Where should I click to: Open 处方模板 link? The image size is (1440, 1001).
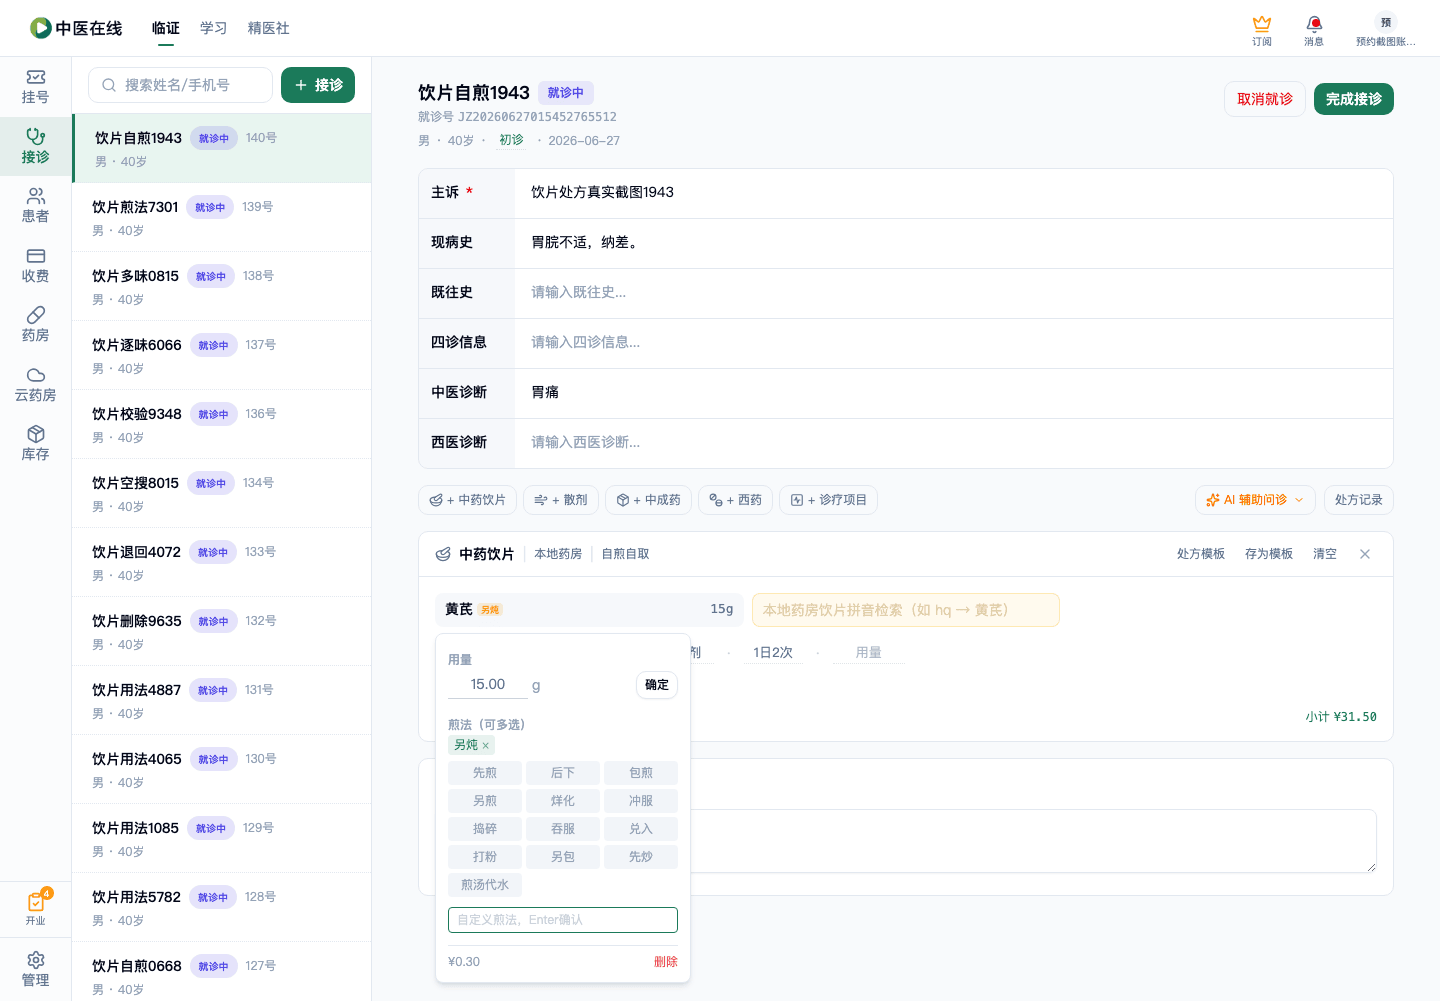[1201, 554]
